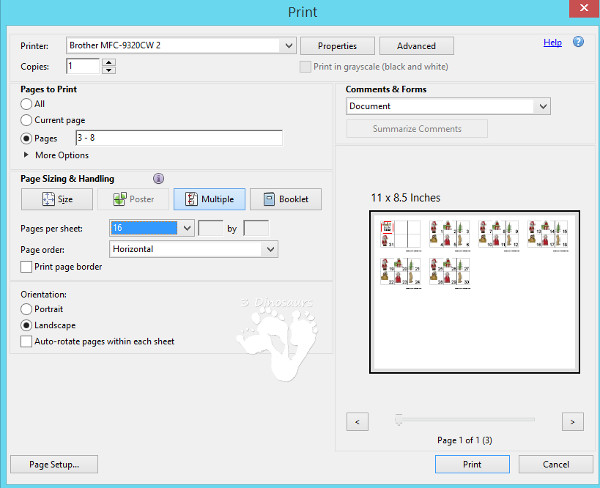600x488 pixels.
Task: Select the Size page sizing option
Action: click(x=56, y=199)
